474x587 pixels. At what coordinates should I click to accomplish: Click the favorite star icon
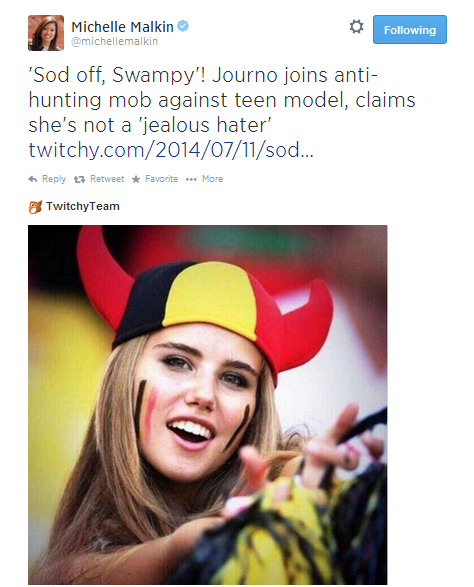pos(136,179)
